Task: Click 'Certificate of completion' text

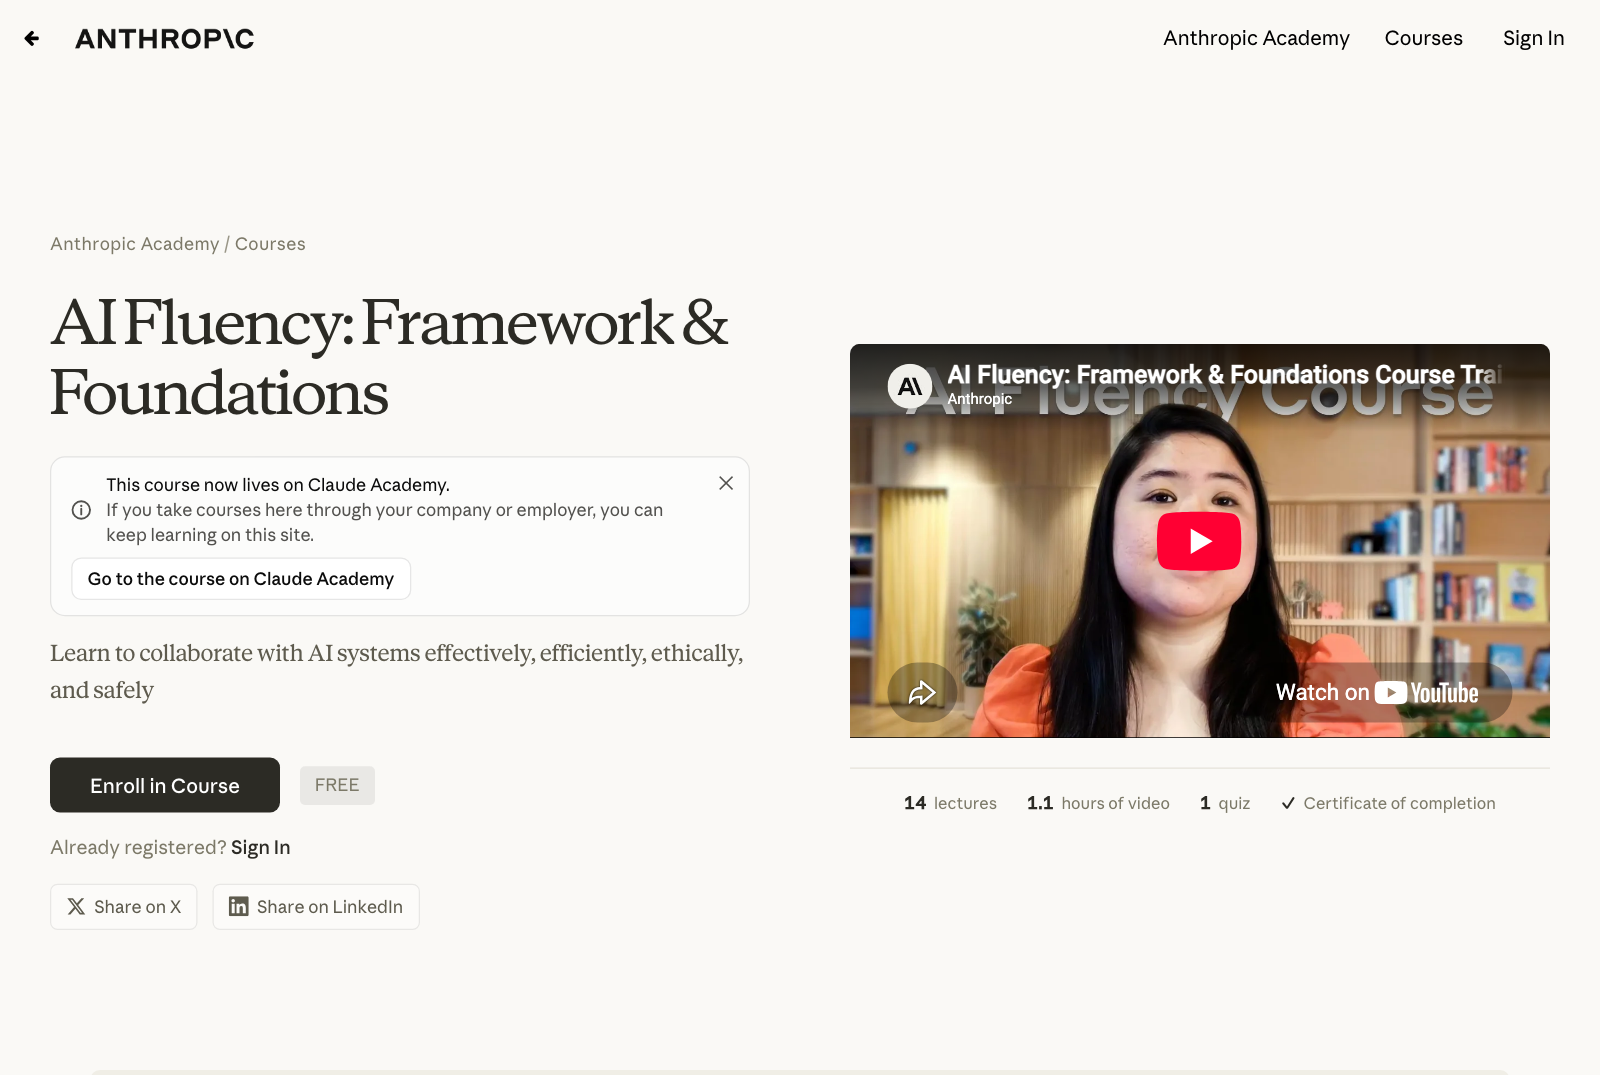Action: (x=1399, y=803)
